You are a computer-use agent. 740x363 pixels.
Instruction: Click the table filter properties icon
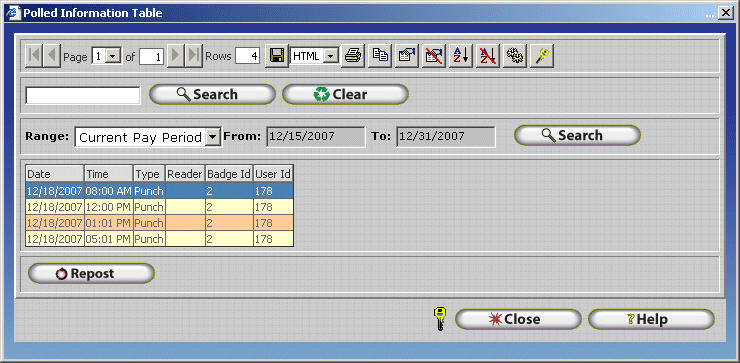pyautogui.click(x=407, y=56)
